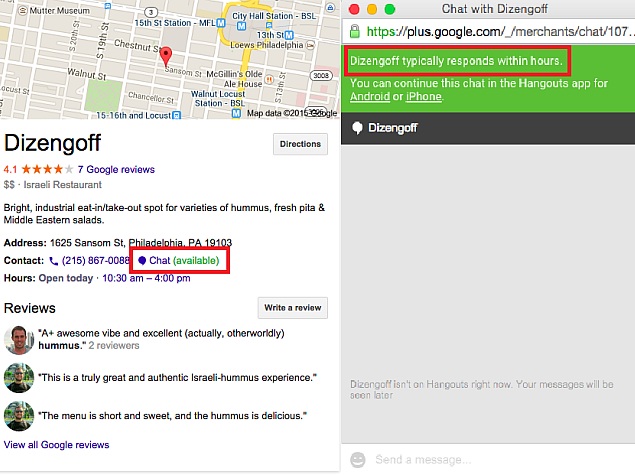Image resolution: width=635 pixels, height=475 pixels.
Task: Click the first reviewer's profile photo
Action: tap(19, 340)
